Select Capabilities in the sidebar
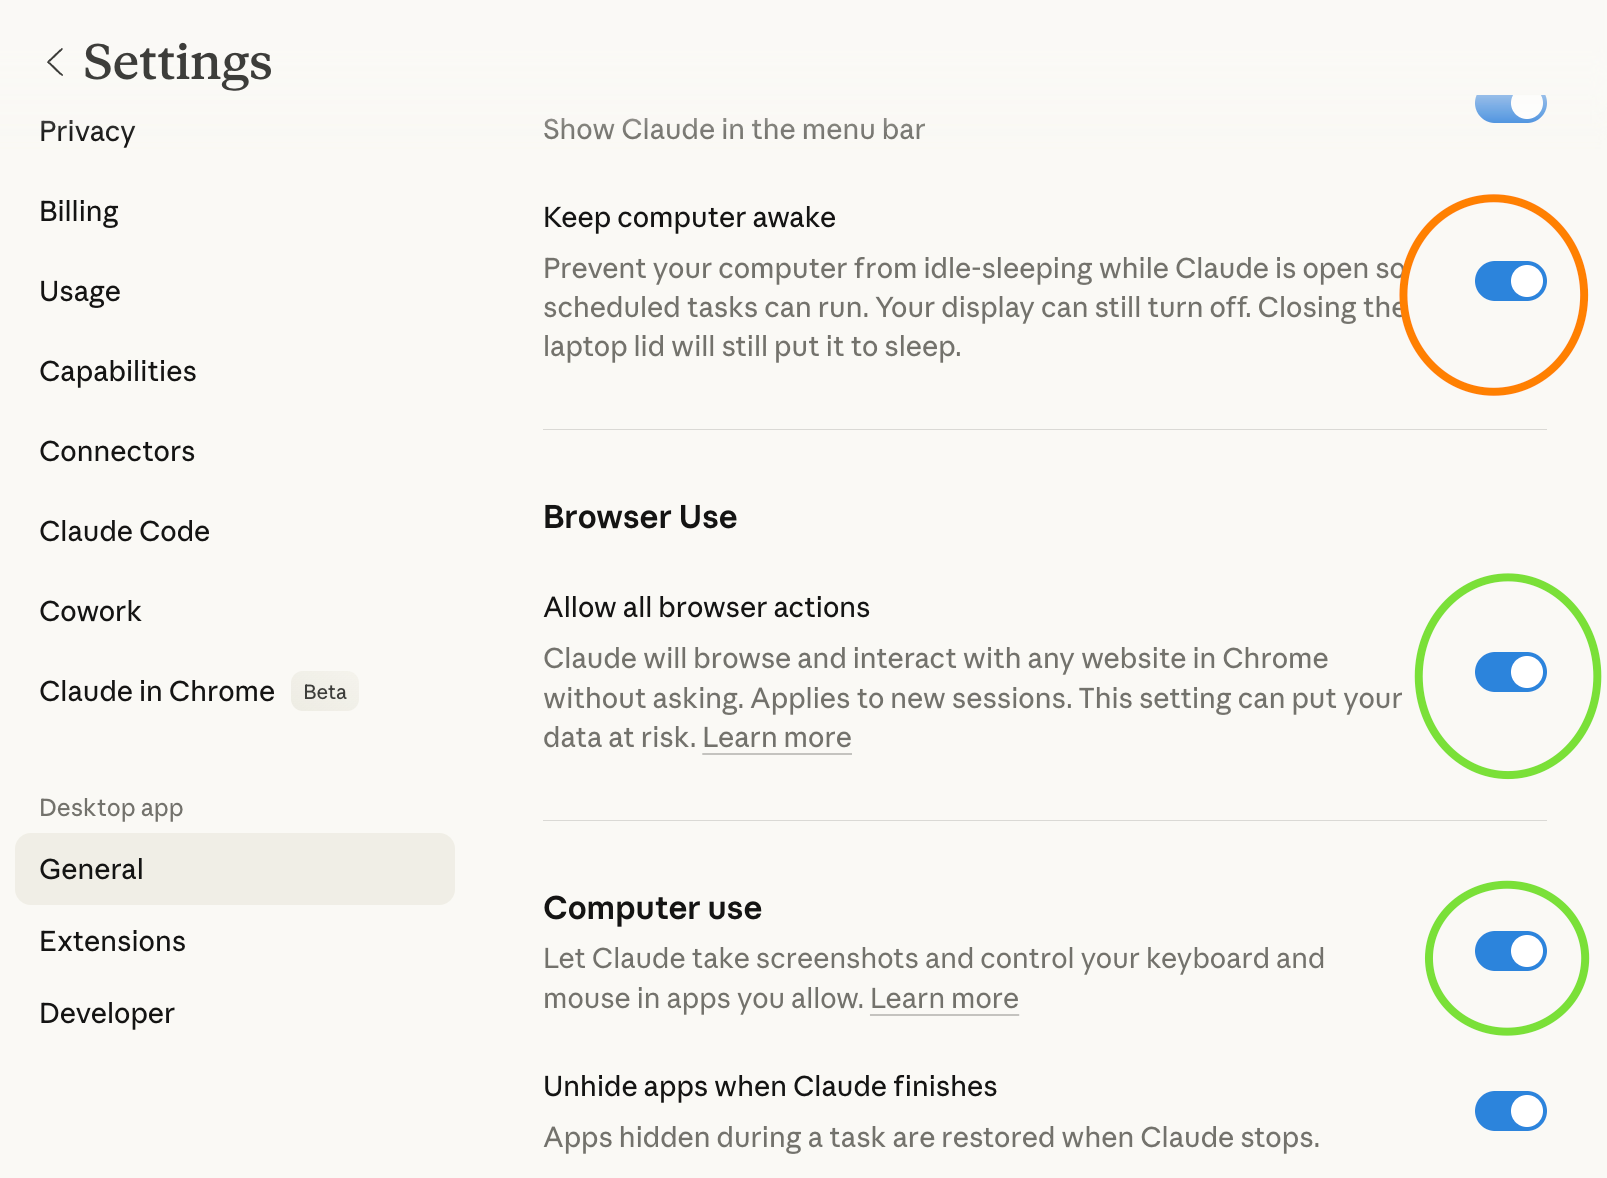The image size is (1607, 1178). 118,371
